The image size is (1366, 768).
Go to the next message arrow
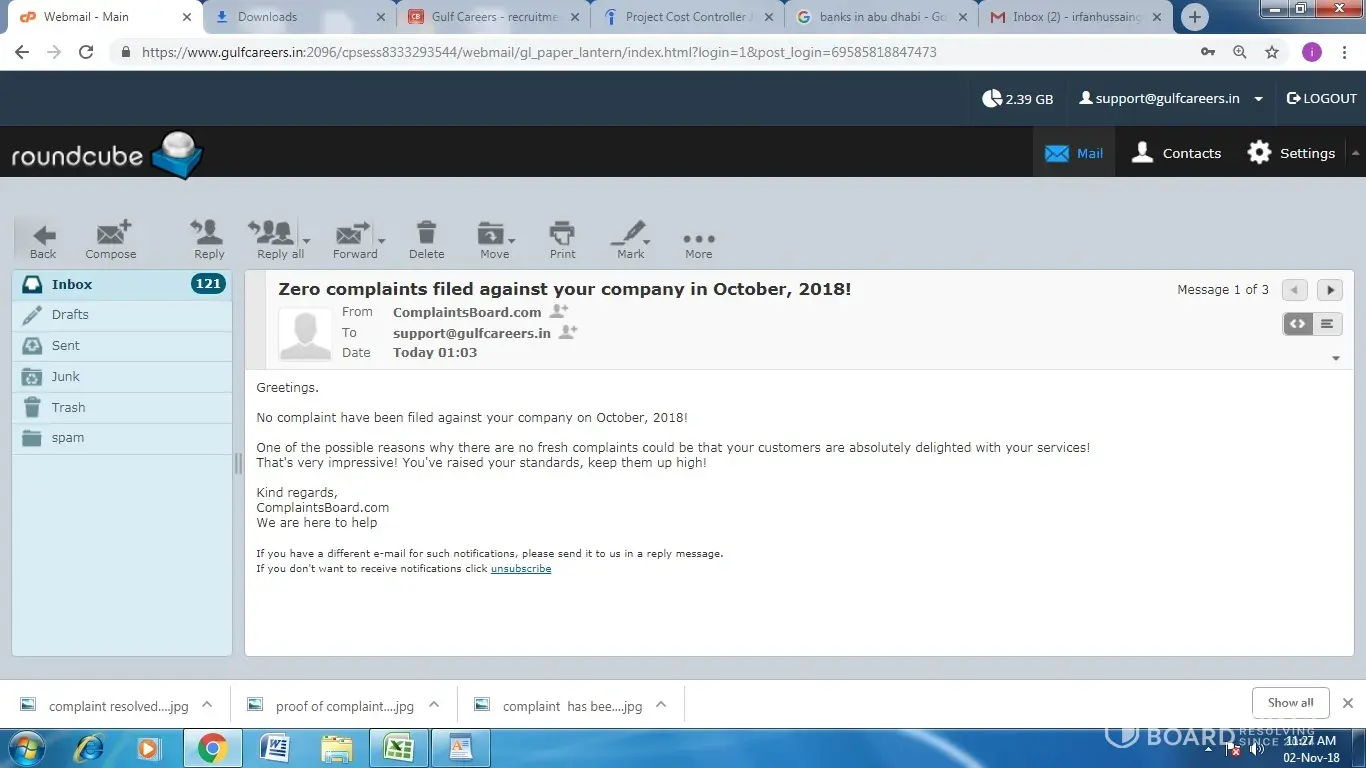tap(1330, 290)
